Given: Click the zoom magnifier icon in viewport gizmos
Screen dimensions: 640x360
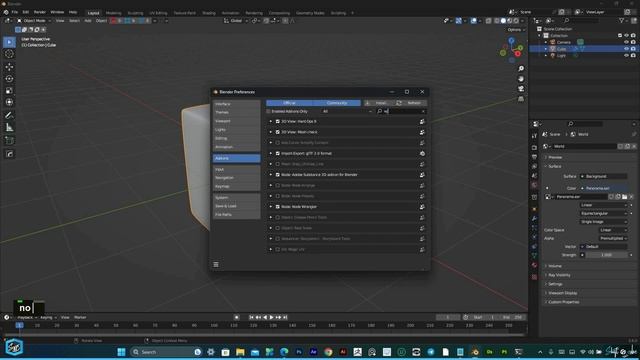Looking at the screenshot, I should coord(521,69).
